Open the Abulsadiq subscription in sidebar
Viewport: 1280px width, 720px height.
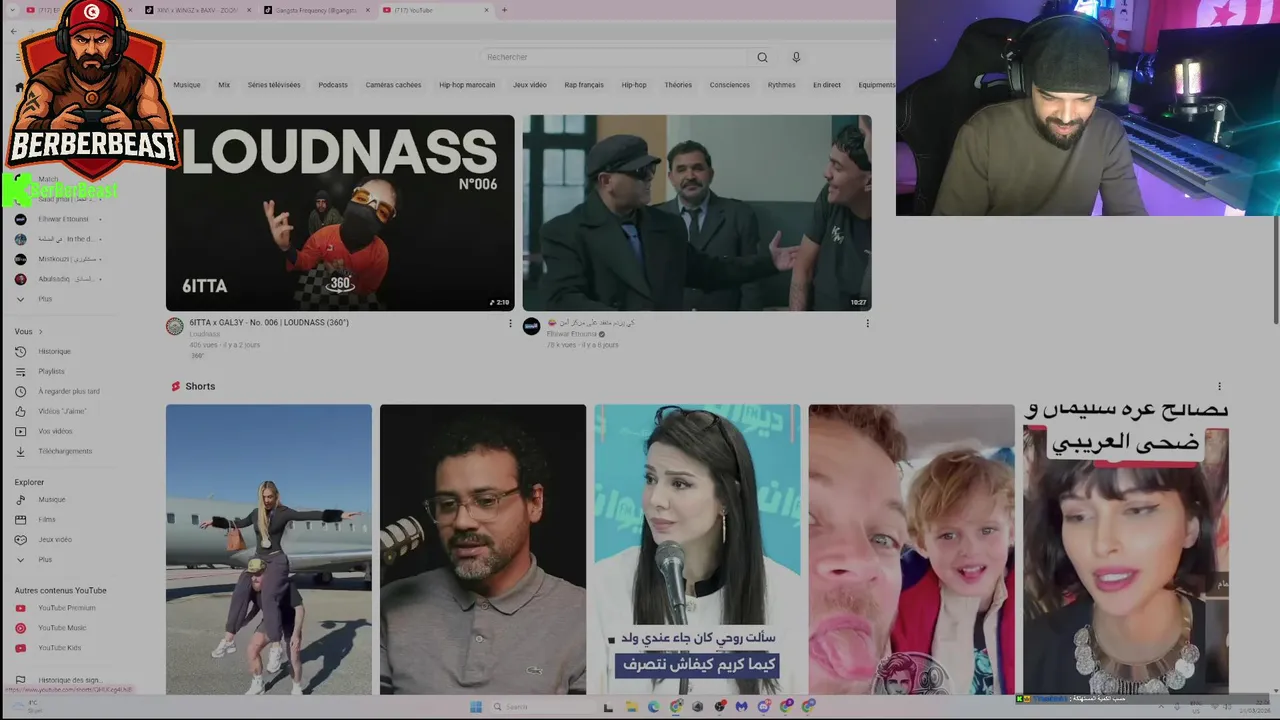(x=57, y=279)
